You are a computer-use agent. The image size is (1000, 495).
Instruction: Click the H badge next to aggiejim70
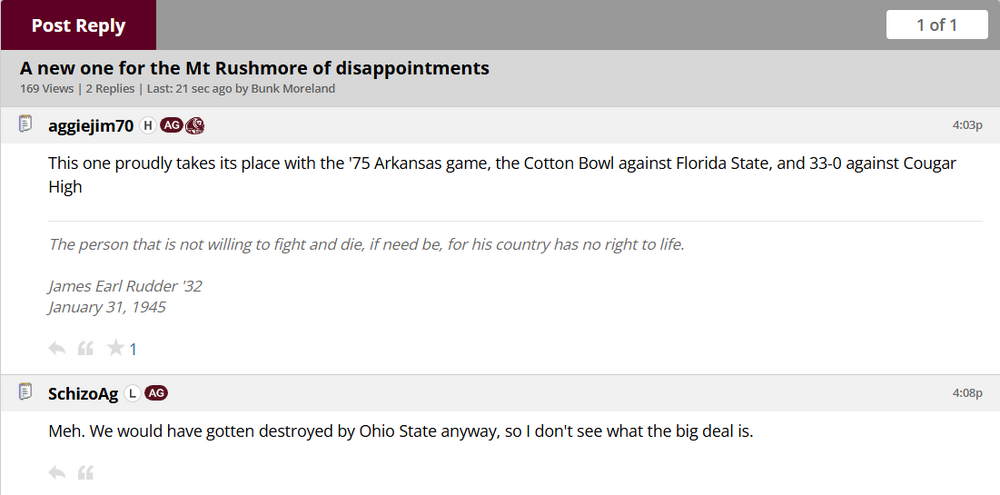148,125
